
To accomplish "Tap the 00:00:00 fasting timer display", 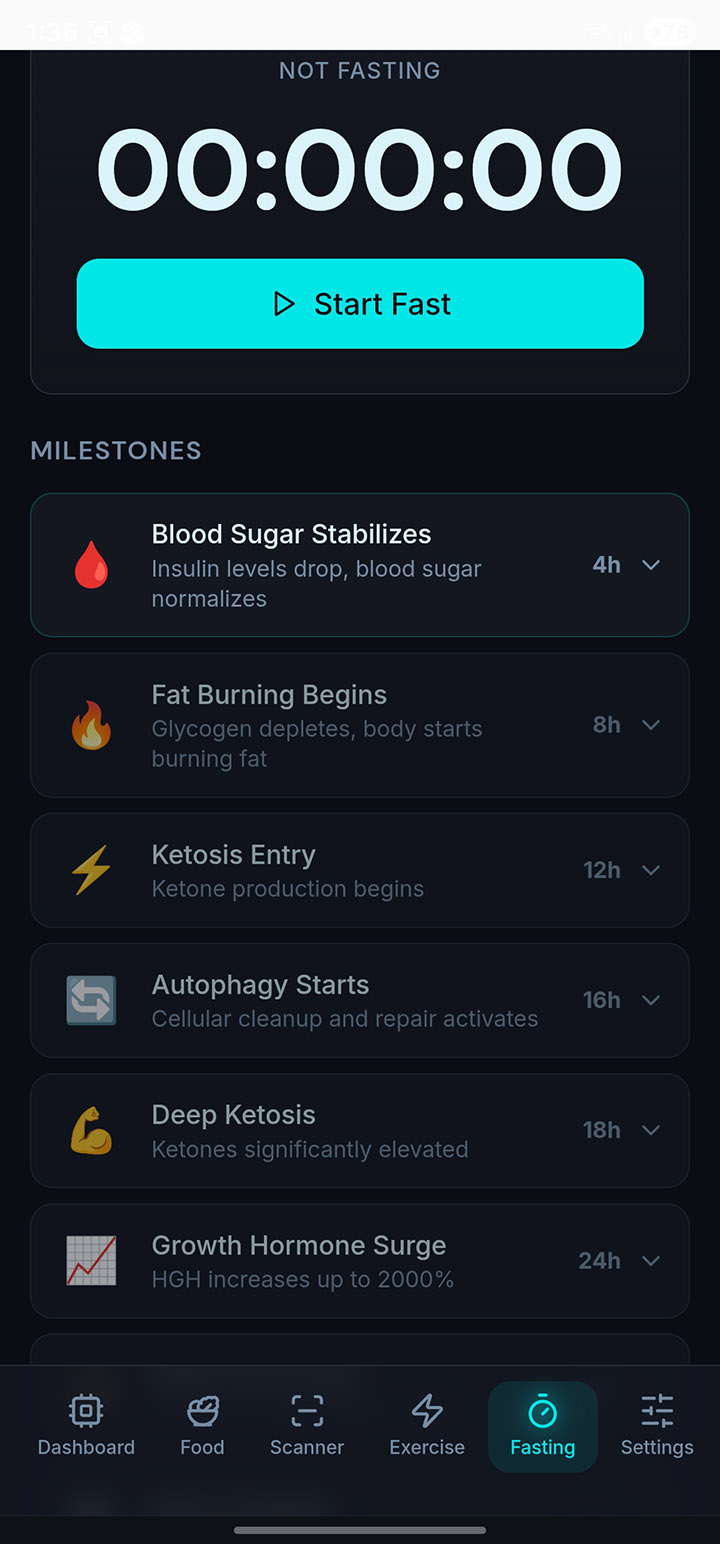I will tap(360, 170).
